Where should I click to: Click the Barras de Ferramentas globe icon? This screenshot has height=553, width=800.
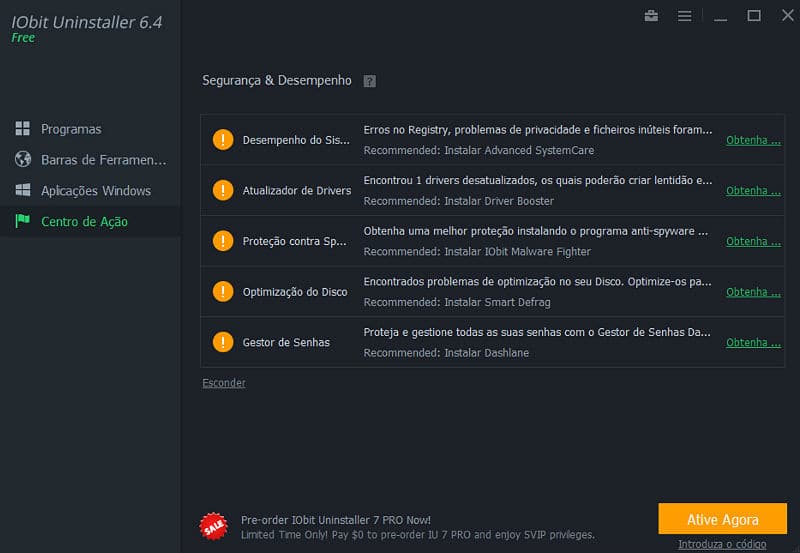tap(23, 159)
